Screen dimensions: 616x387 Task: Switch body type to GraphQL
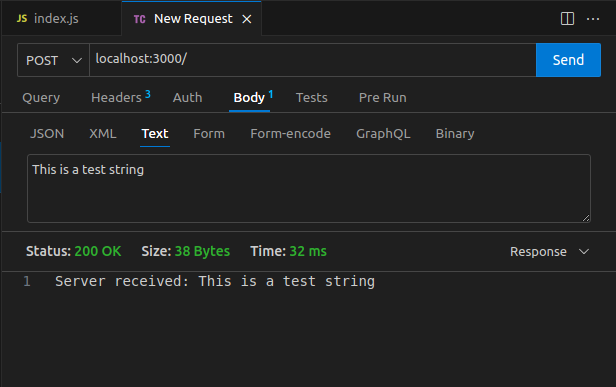point(383,134)
